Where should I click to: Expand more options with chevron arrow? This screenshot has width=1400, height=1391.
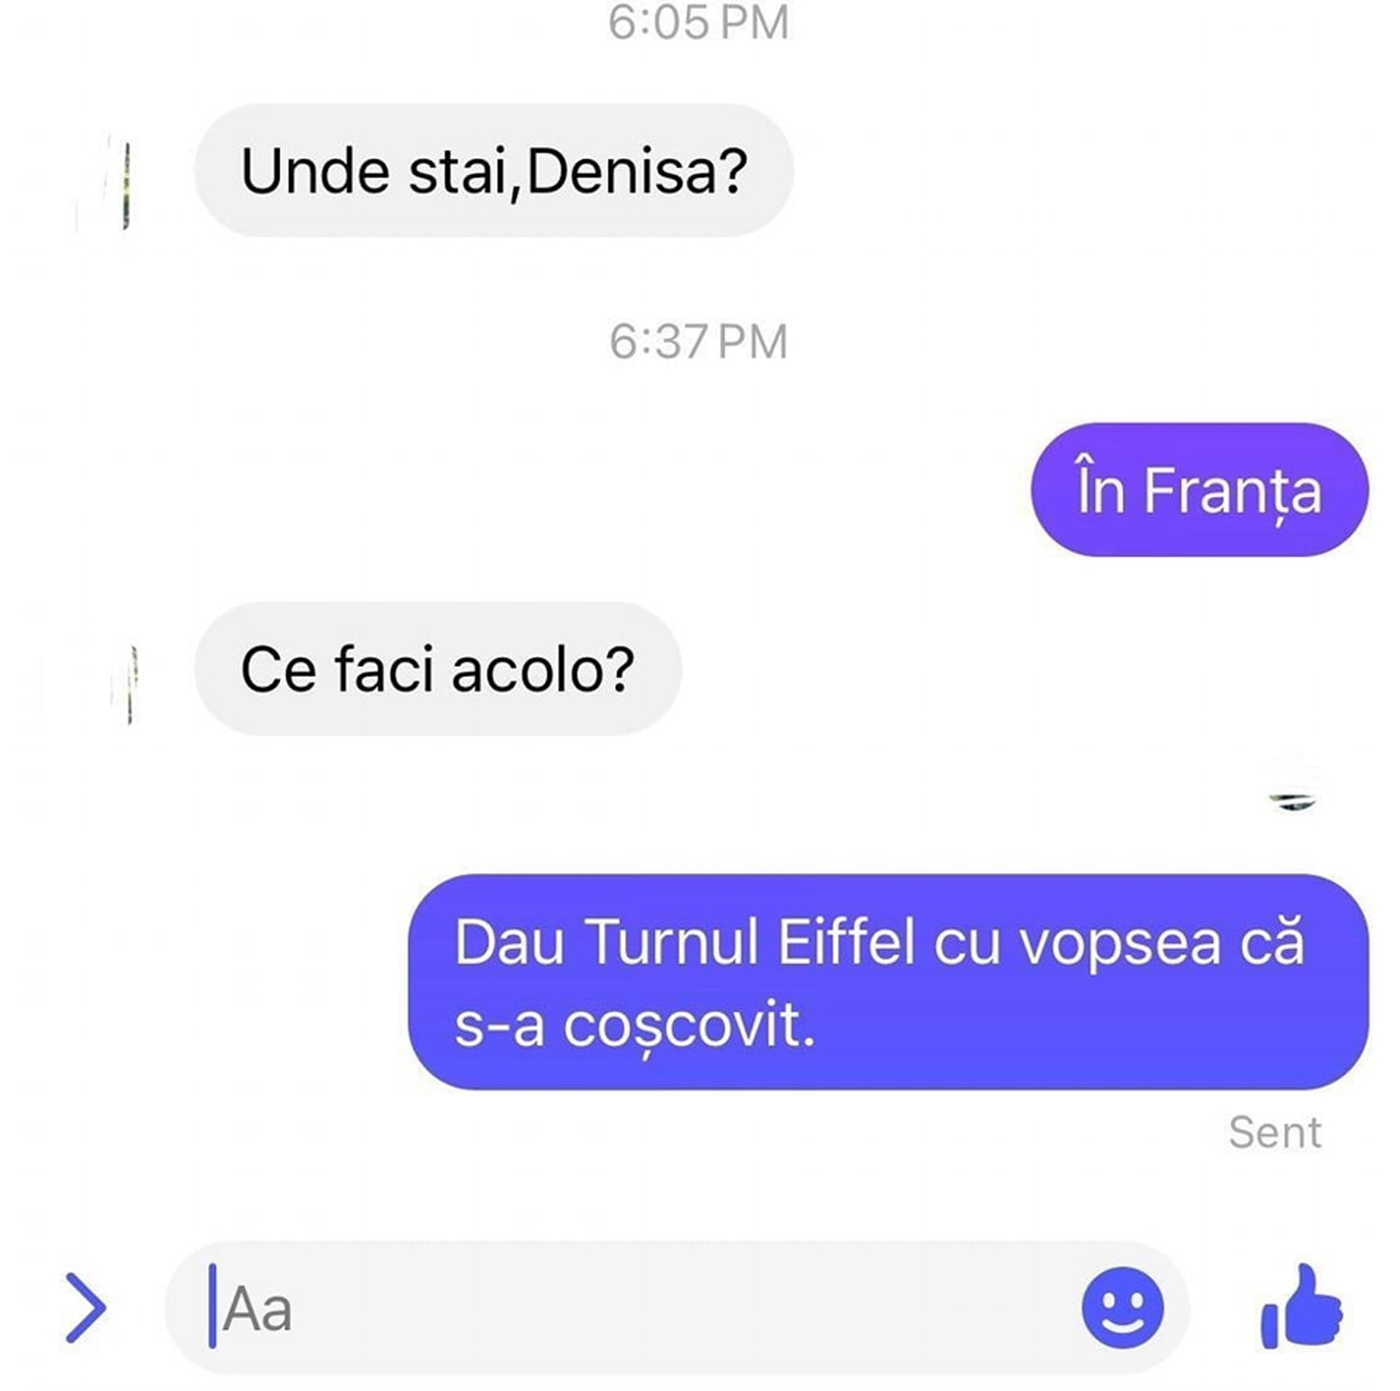click(86, 1307)
